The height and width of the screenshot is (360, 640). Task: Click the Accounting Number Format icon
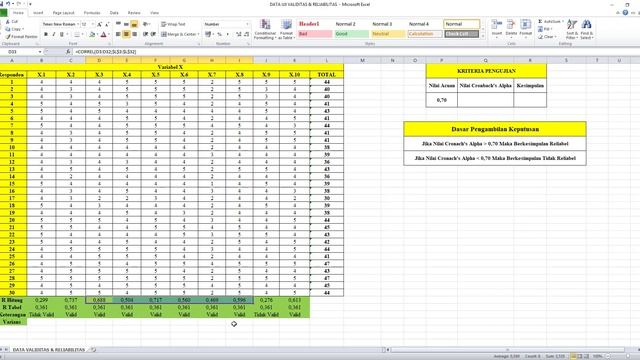click(208, 34)
